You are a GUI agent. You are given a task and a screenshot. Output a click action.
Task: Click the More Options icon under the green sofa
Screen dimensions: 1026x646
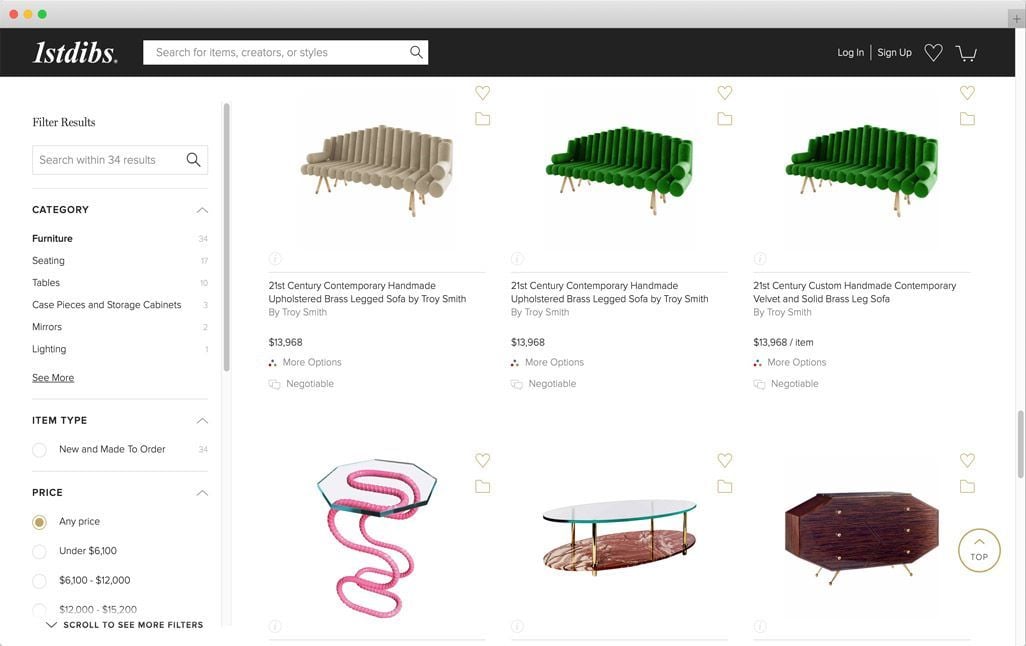click(x=514, y=361)
